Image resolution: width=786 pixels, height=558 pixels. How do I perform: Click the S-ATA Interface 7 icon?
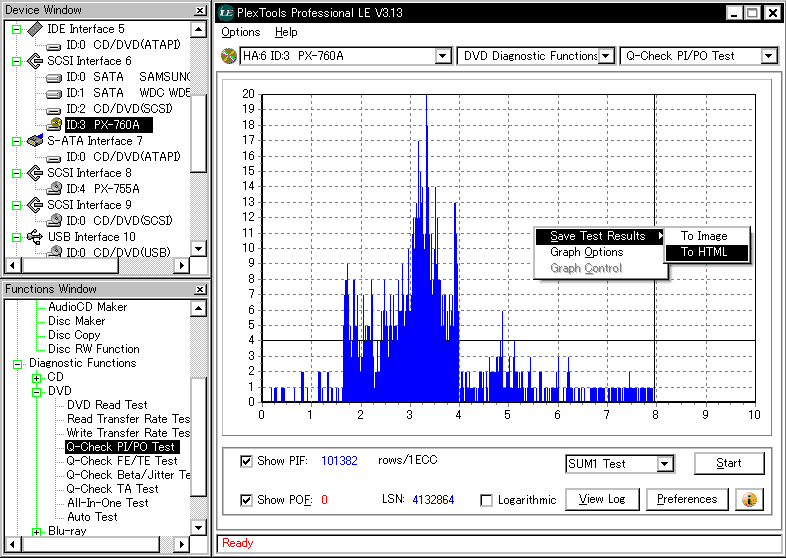[x=35, y=141]
